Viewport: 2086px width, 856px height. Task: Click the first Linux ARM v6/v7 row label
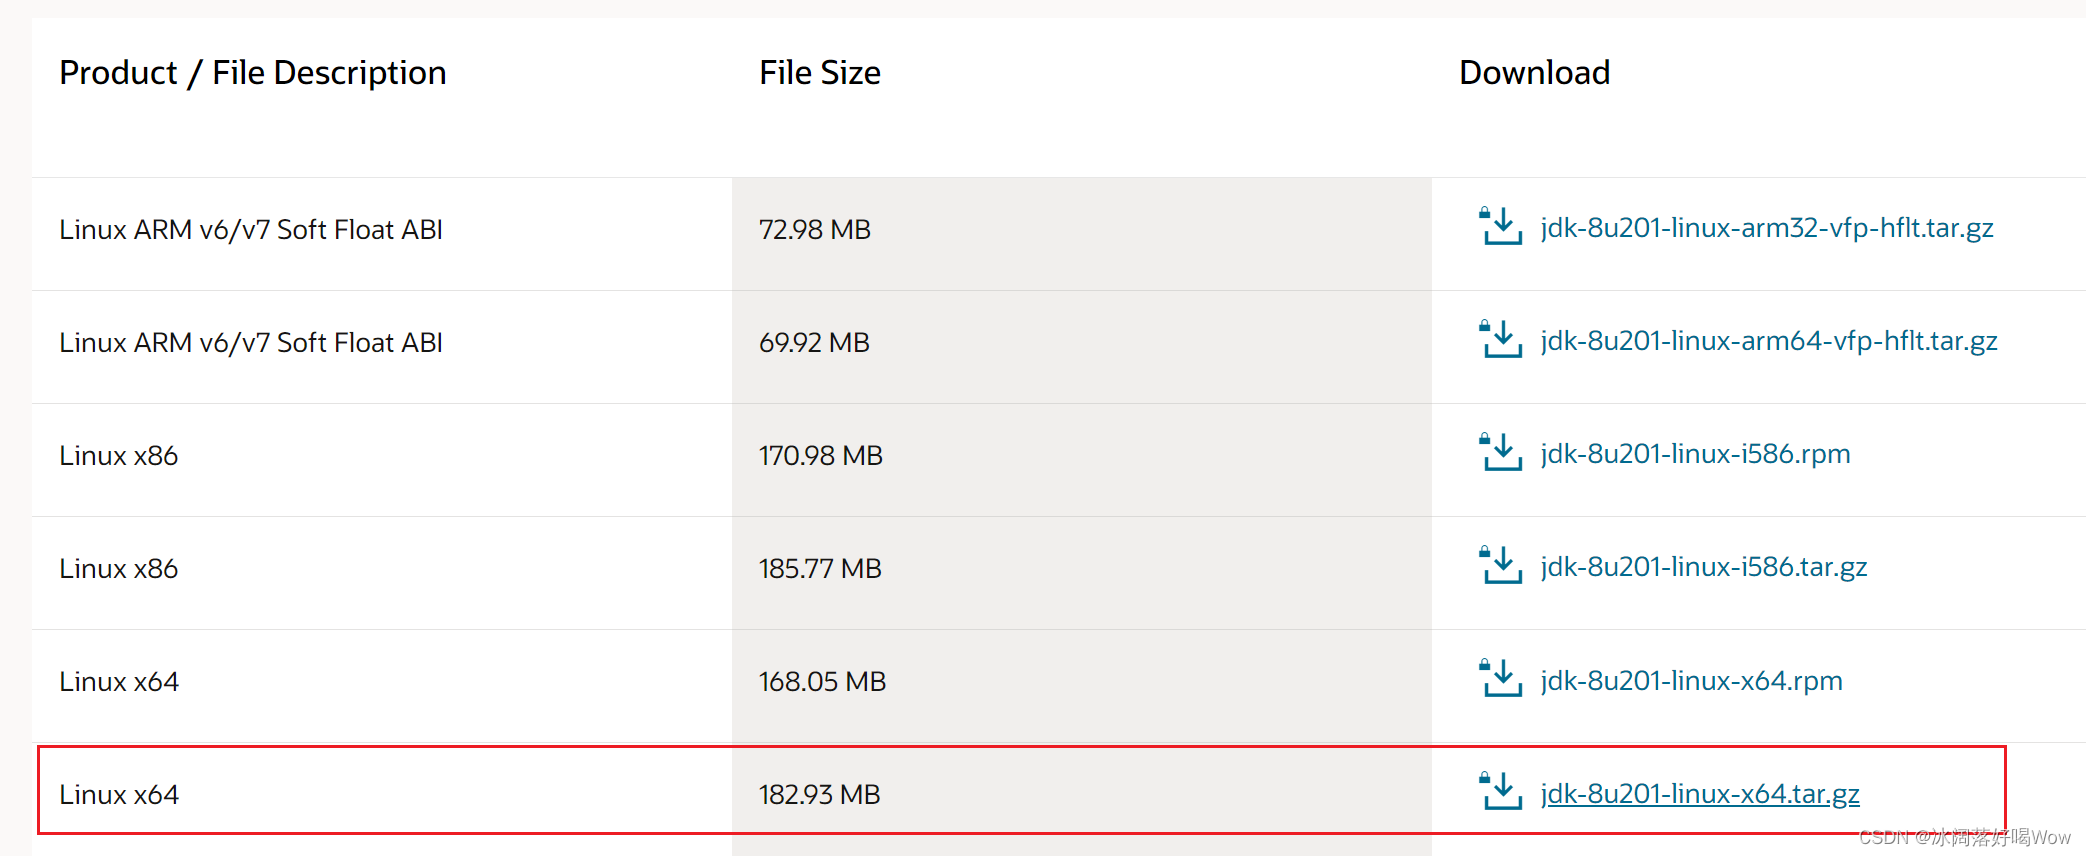click(250, 228)
